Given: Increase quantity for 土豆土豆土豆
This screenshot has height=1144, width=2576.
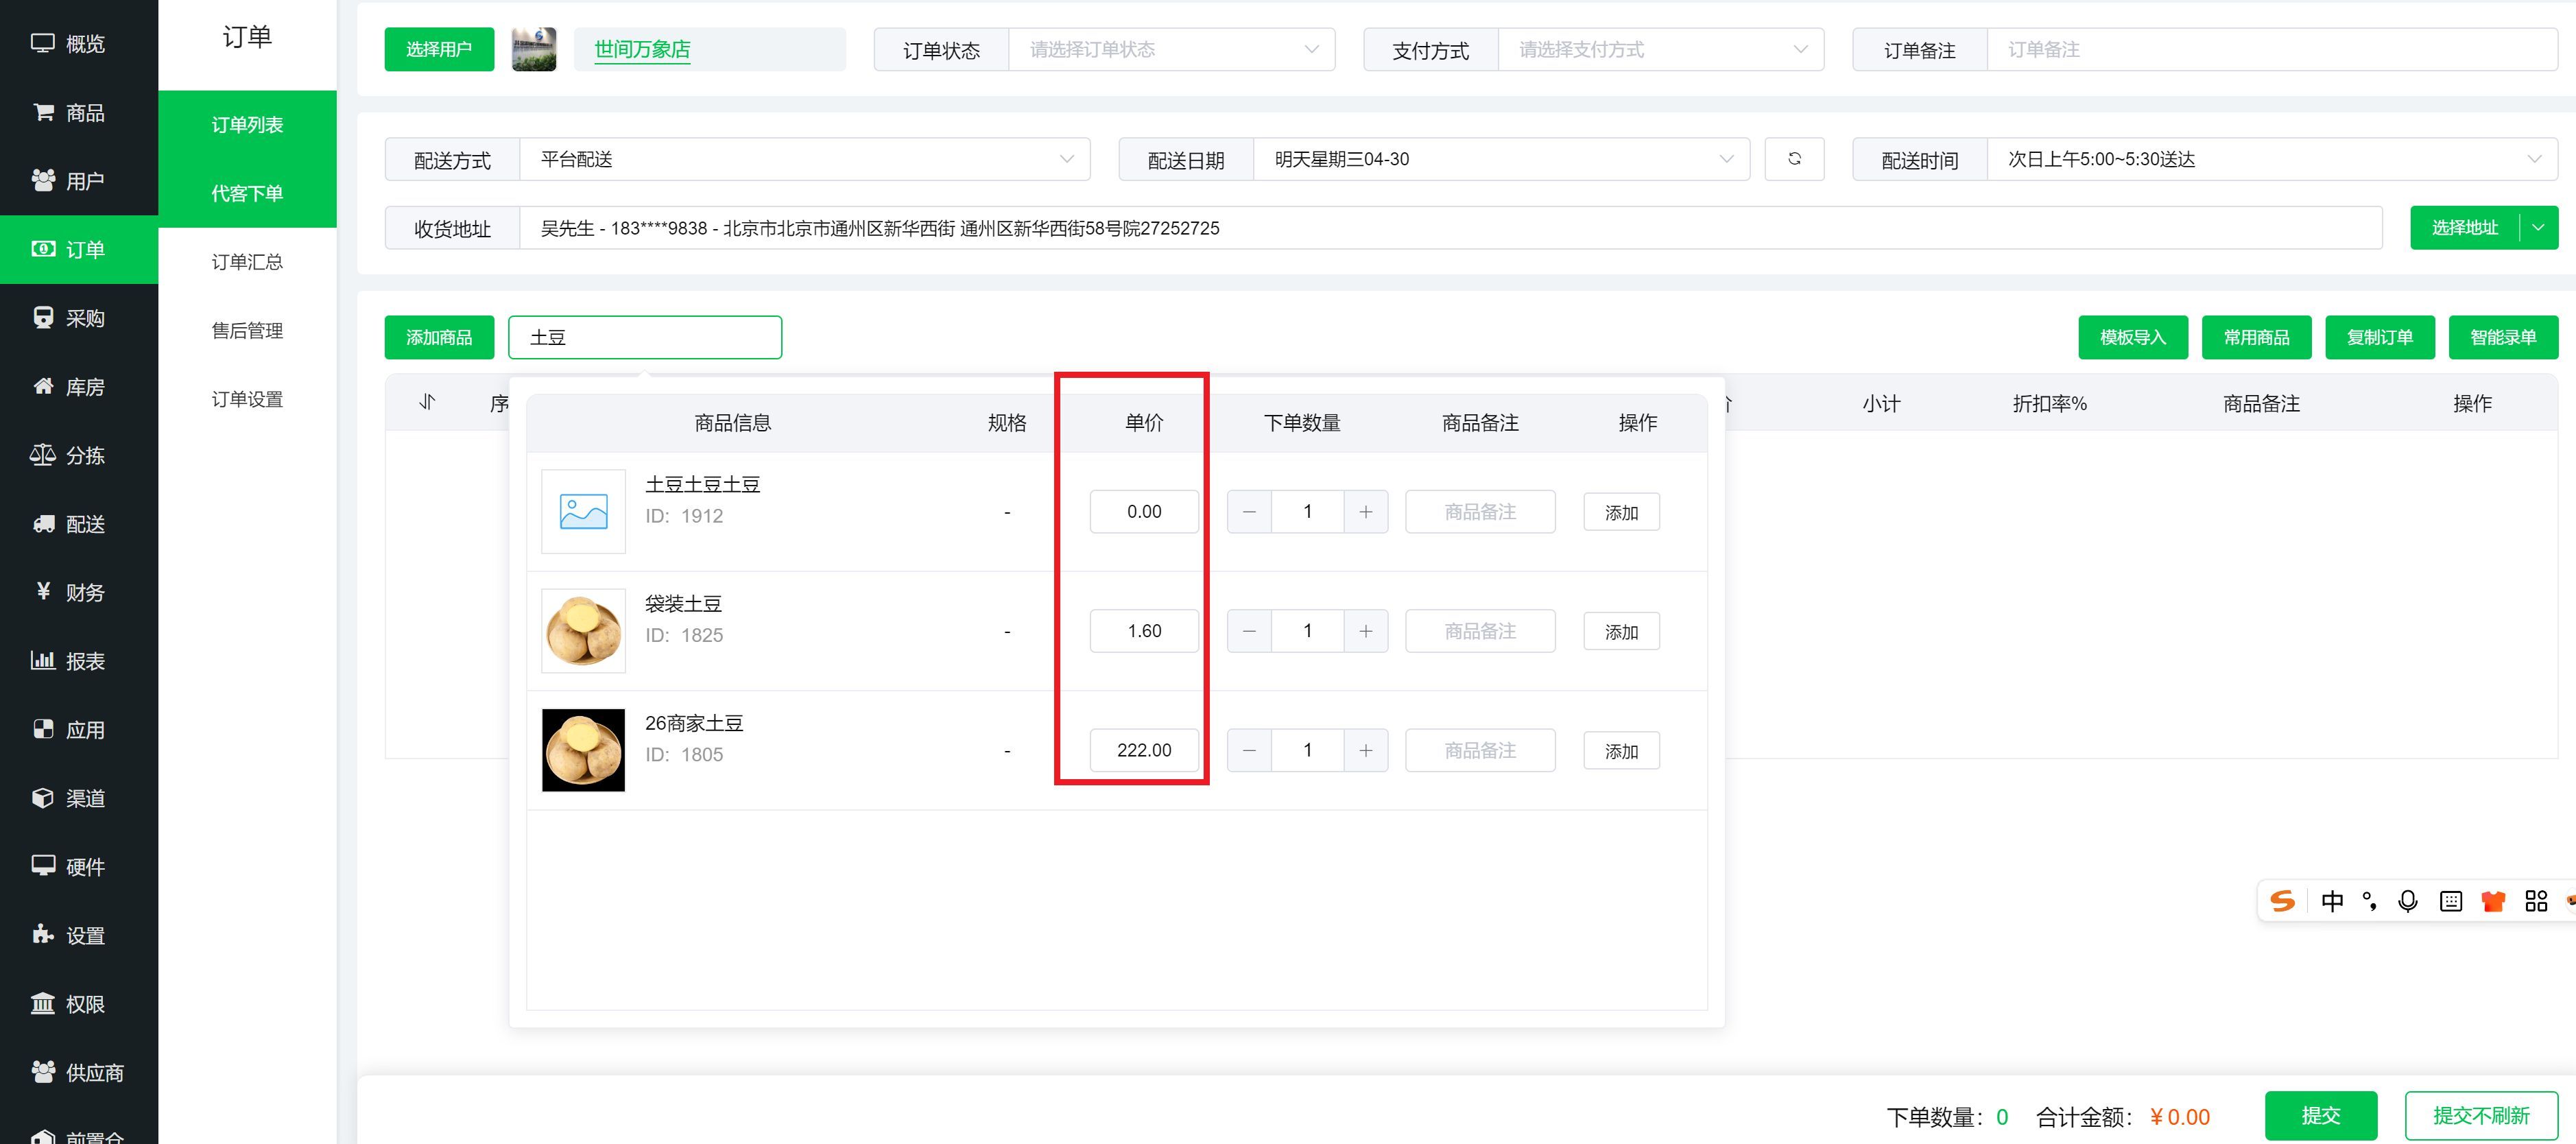Looking at the screenshot, I should click(1365, 512).
